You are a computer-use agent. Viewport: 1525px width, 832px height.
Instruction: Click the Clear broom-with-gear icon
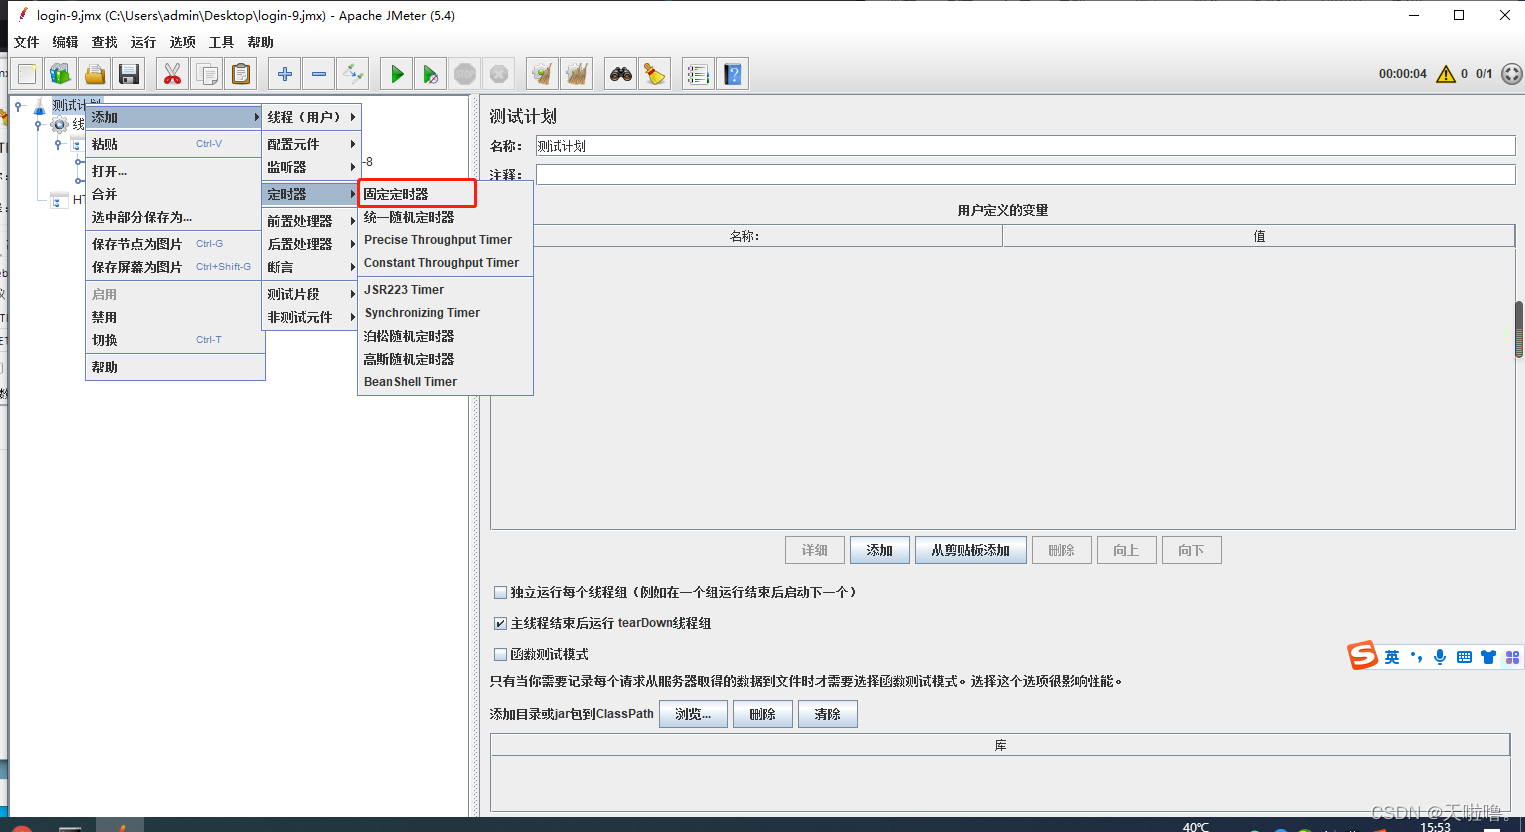[543, 74]
